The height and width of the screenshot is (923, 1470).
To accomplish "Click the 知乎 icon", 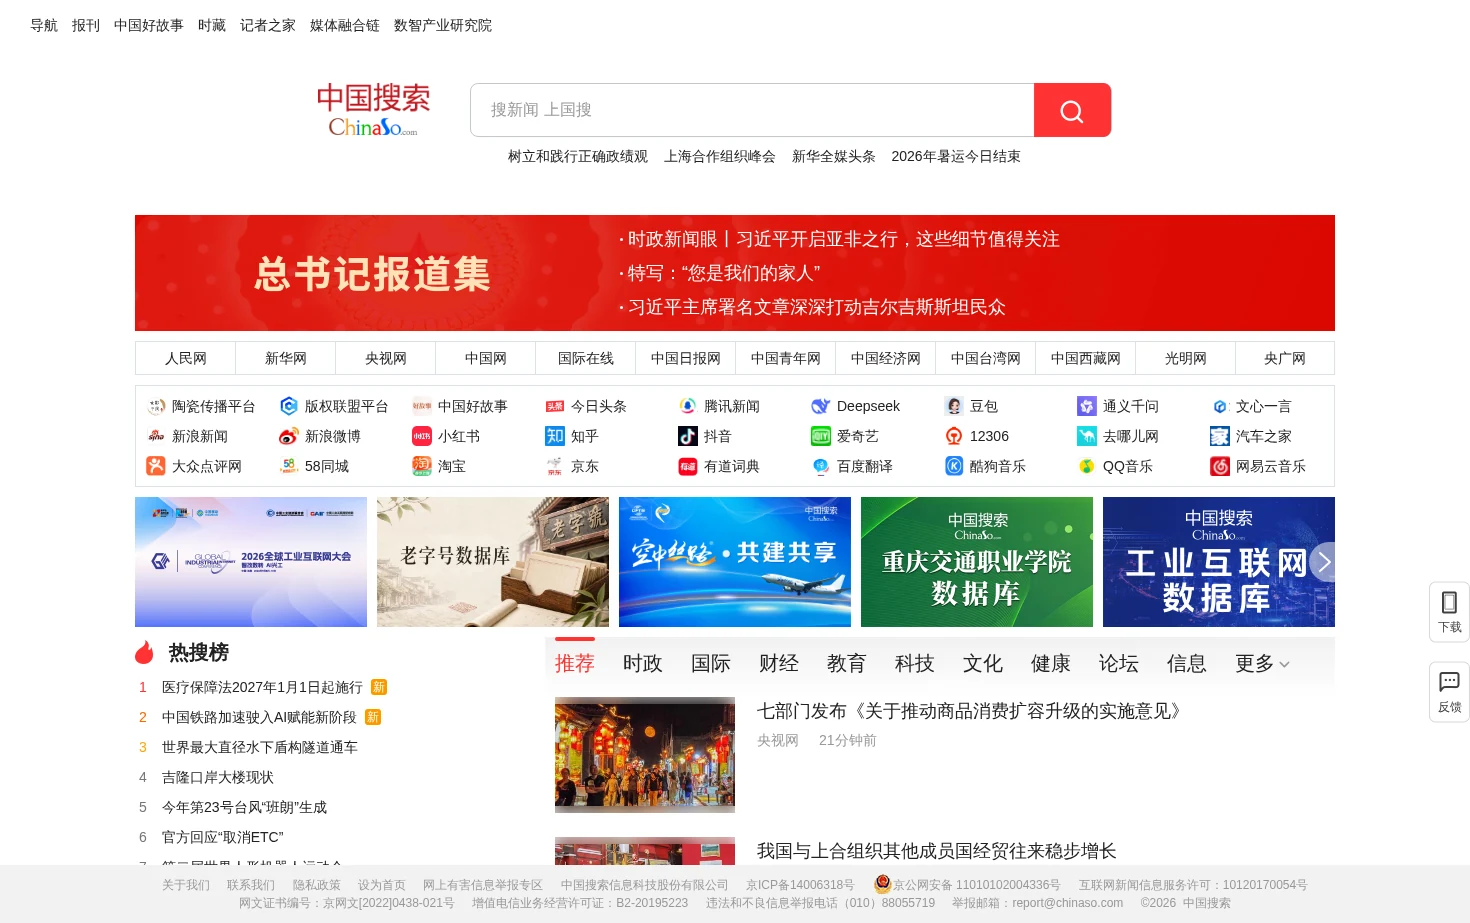I will click(x=555, y=436).
